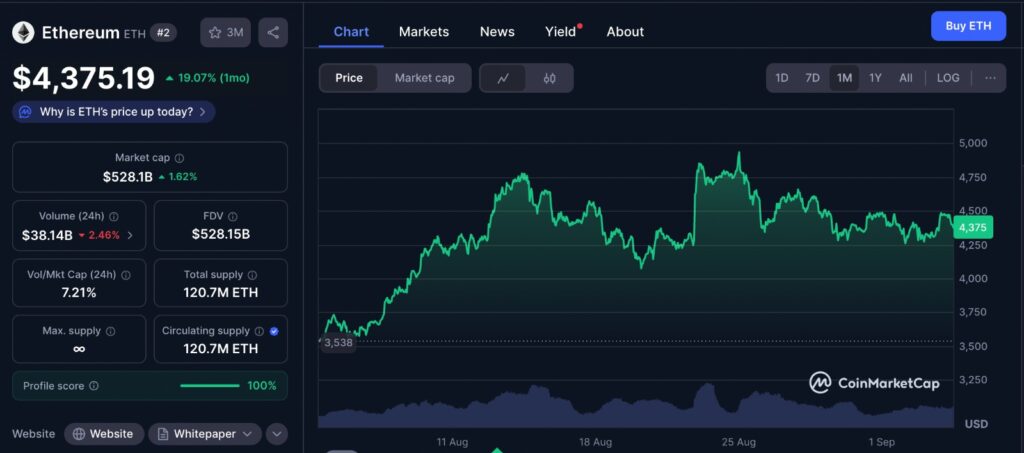Click the Vol/Mkt Cap info icon
1024x453 pixels.
[126, 275]
